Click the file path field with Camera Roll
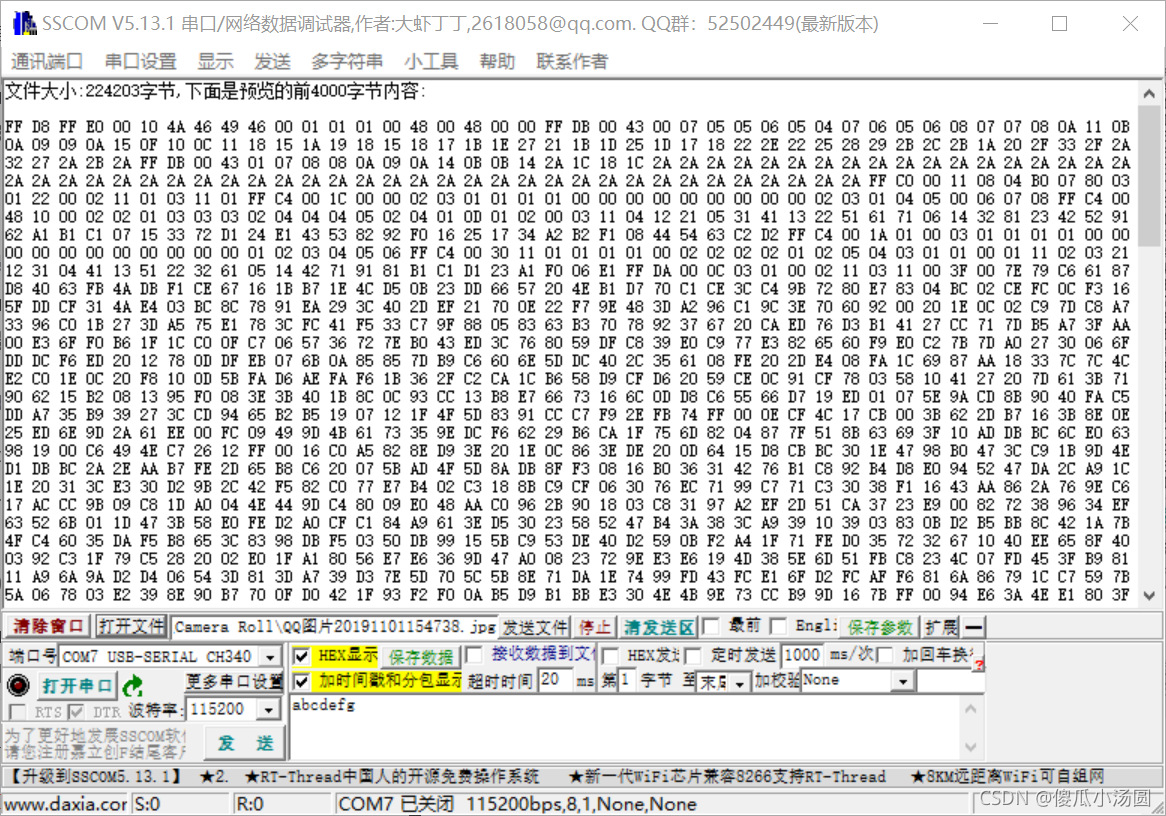Viewport: 1166px width, 816px height. 335,627
